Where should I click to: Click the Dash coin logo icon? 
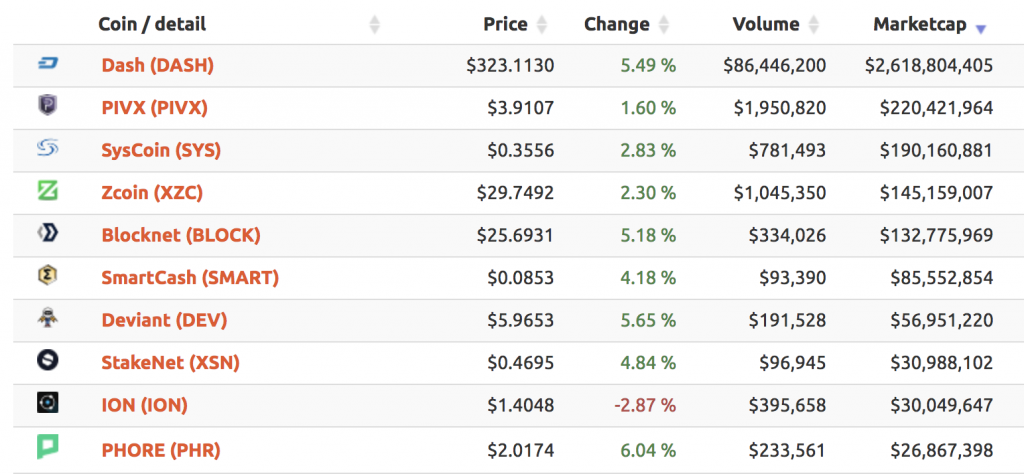[x=48, y=64]
